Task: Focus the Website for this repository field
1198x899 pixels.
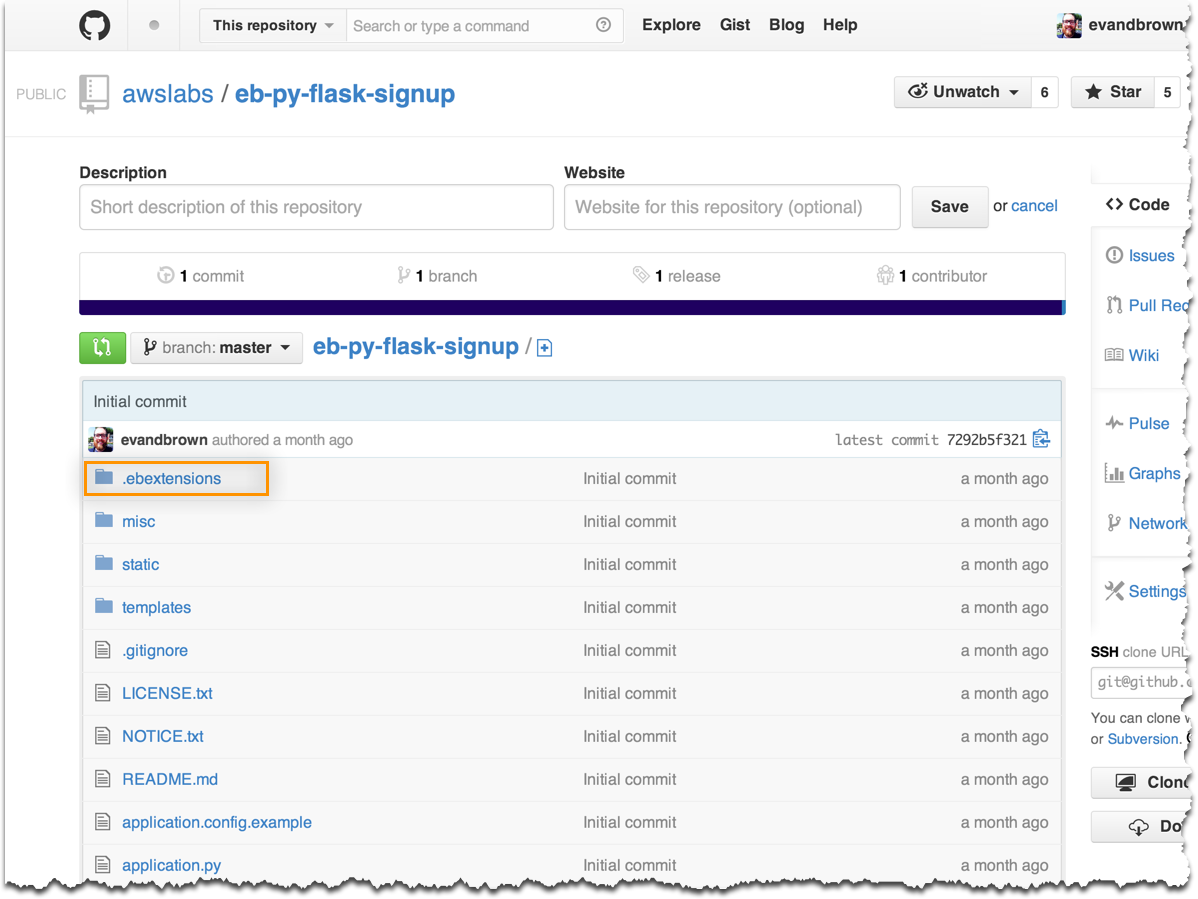Action: click(732, 207)
